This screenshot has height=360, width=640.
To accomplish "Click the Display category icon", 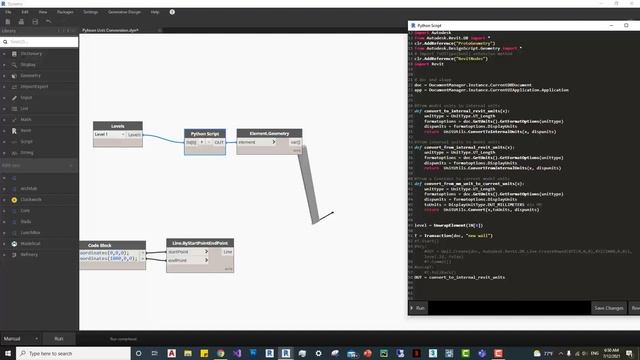I will point(14,64).
